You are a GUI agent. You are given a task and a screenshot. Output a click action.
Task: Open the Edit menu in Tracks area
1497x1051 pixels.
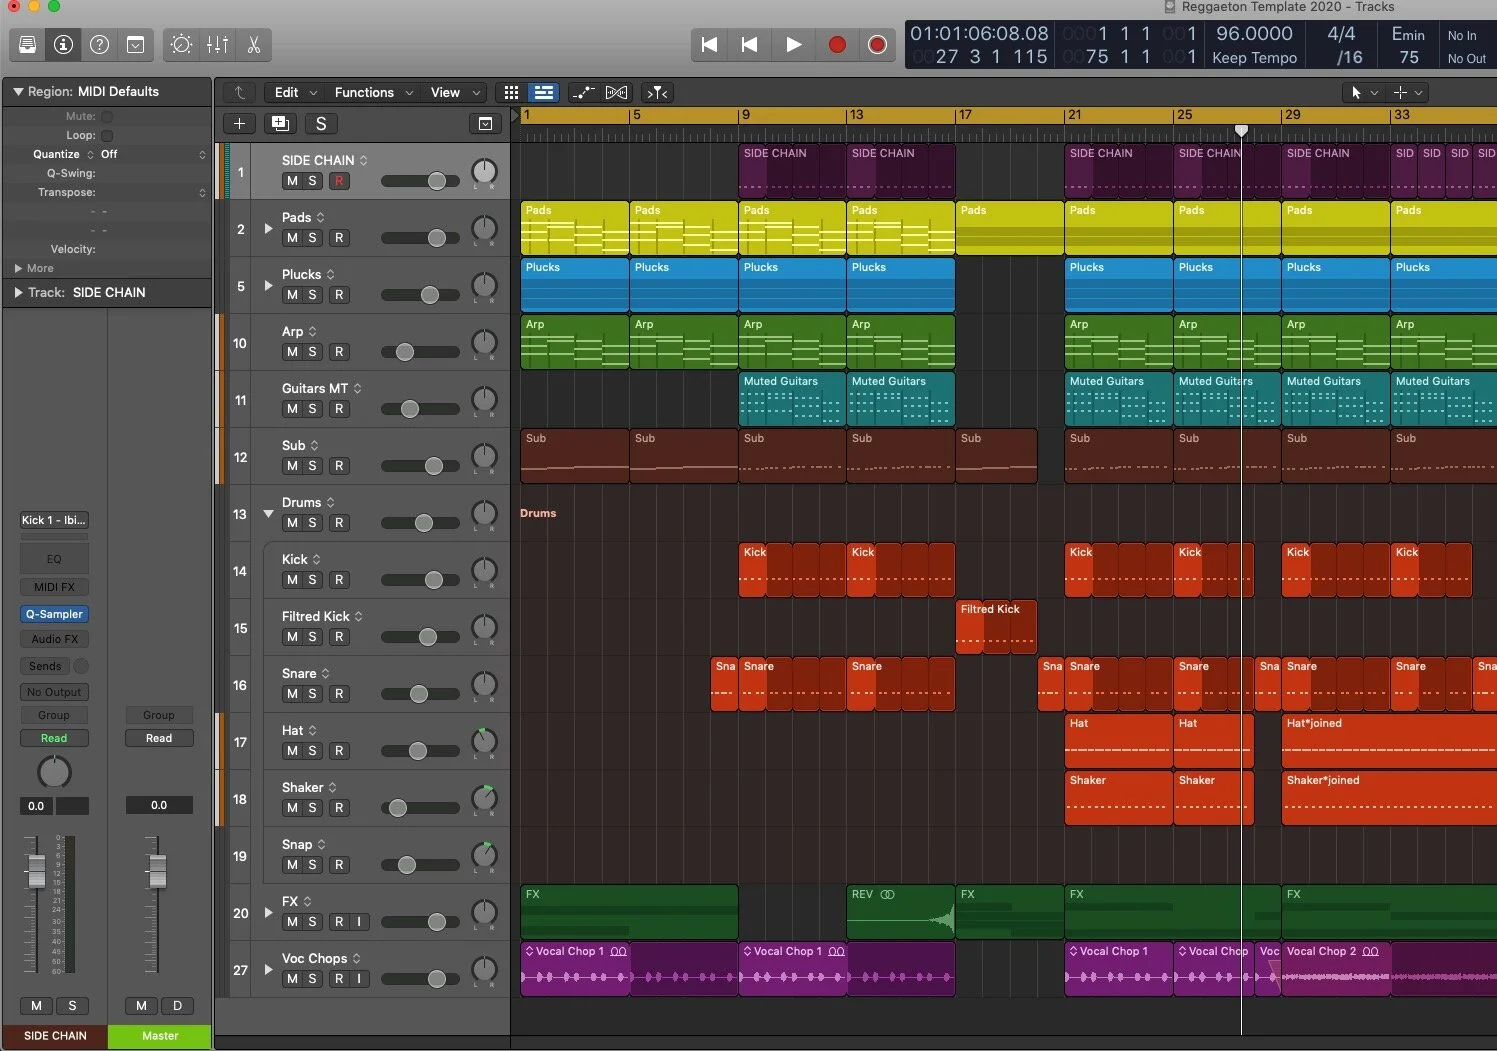(x=295, y=93)
